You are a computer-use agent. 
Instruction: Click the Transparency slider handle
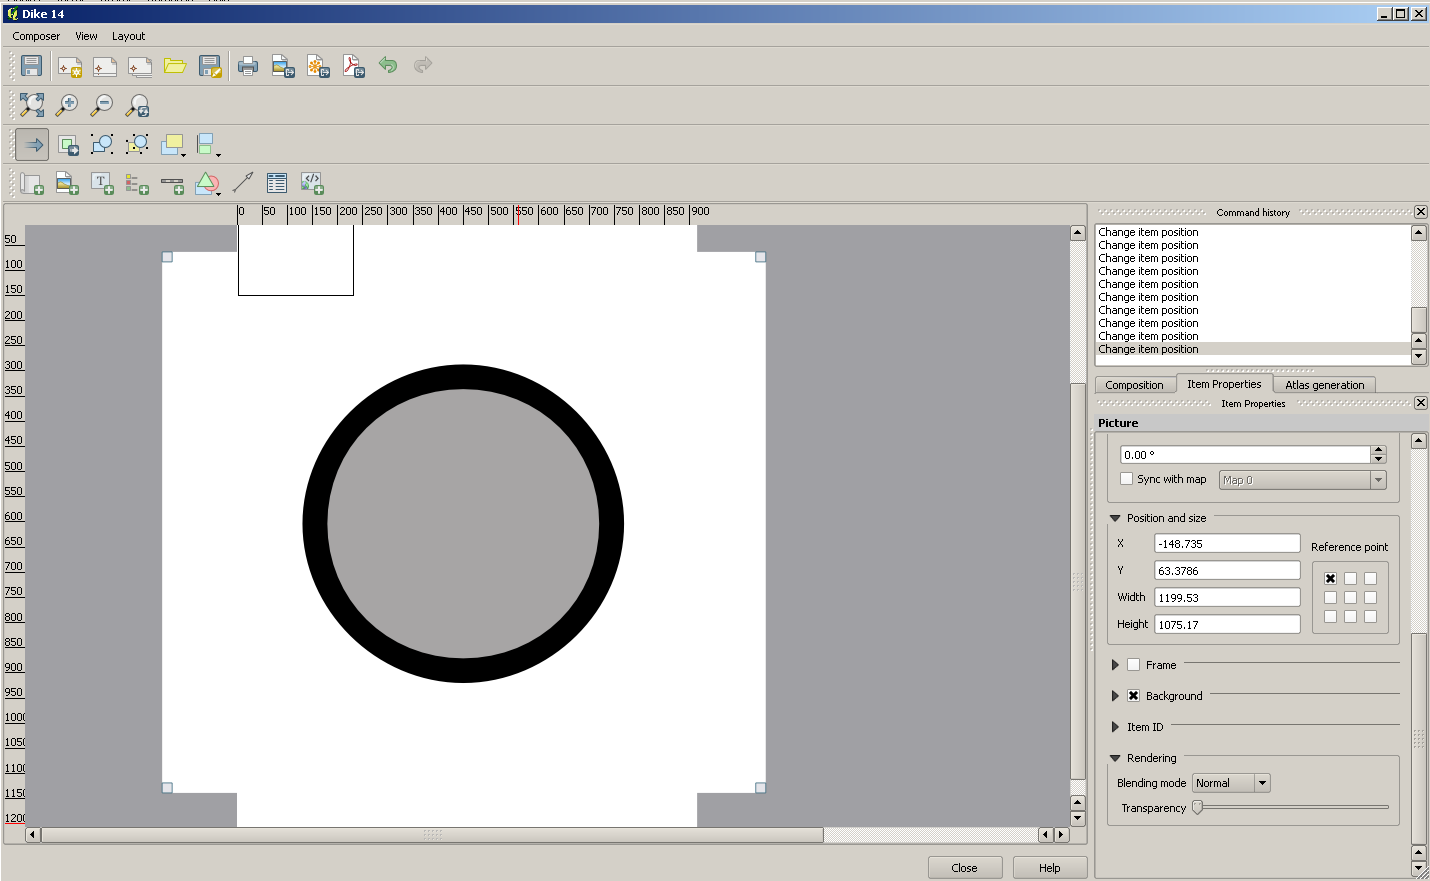pyautogui.click(x=1197, y=808)
